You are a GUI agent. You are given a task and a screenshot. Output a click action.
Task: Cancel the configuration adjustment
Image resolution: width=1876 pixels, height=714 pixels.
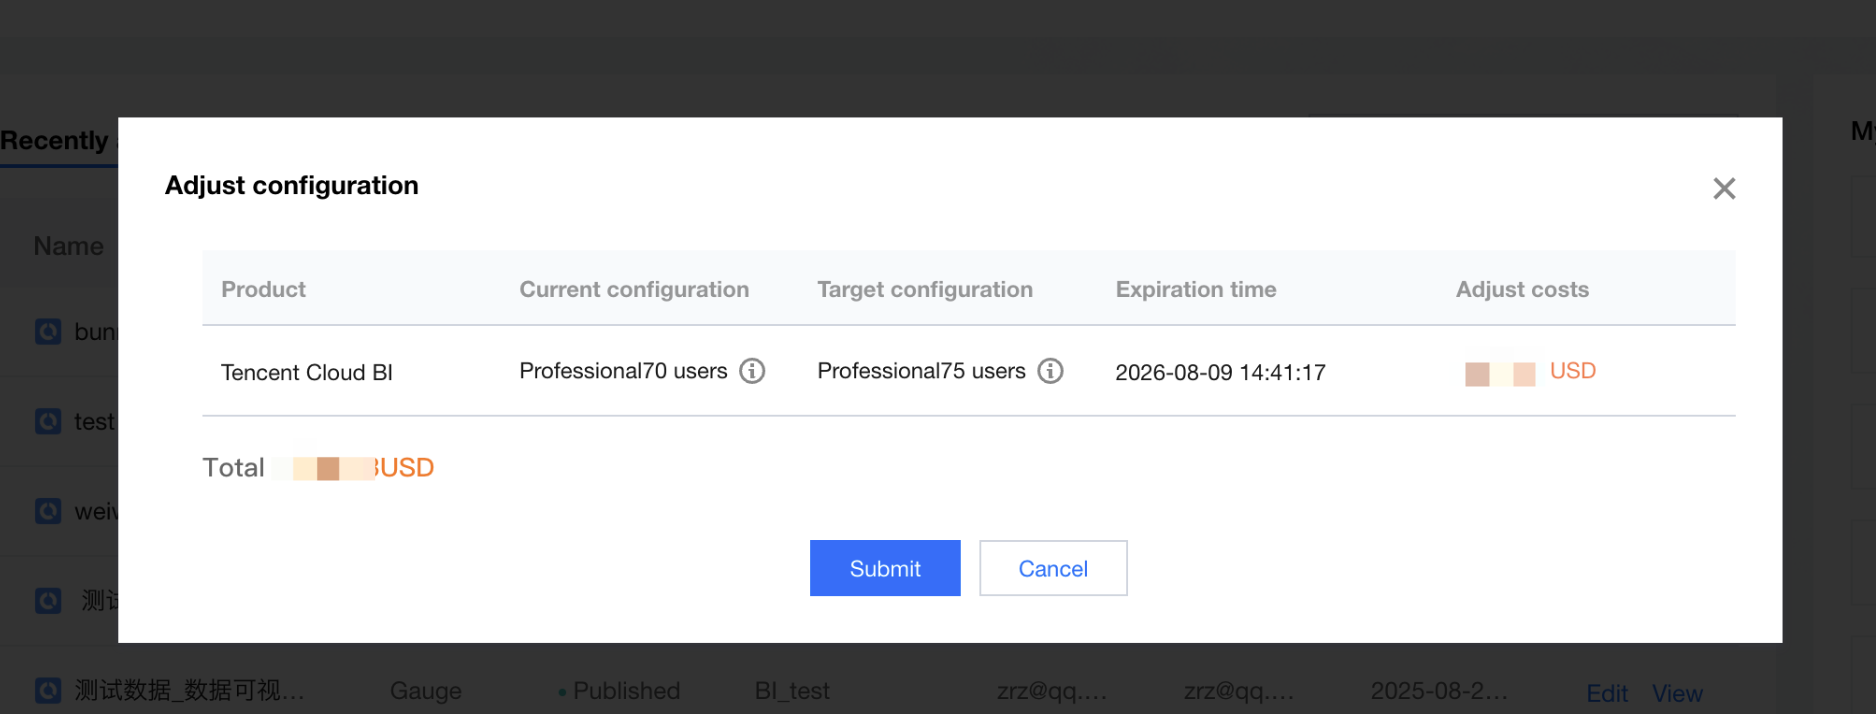[x=1052, y=568]
